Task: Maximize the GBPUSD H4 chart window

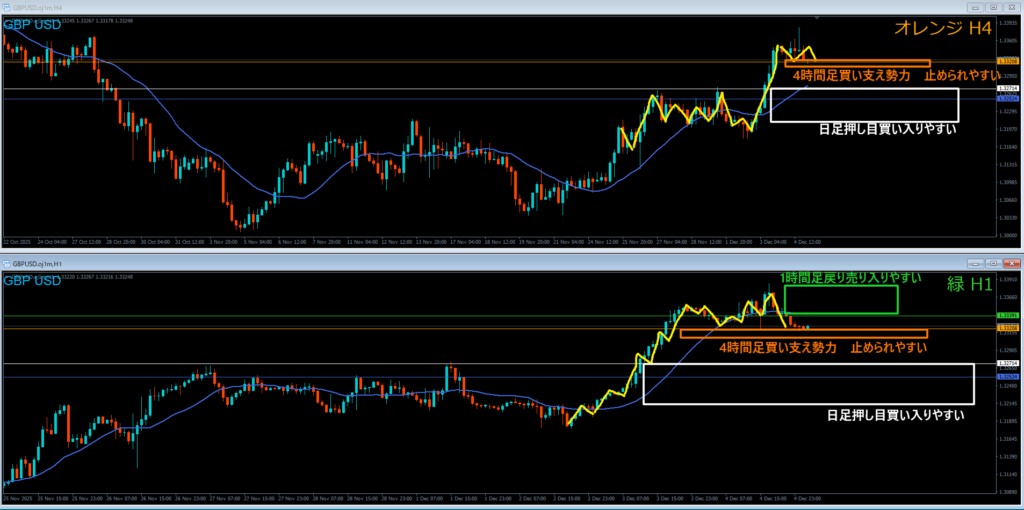Action: pyautogui.click(x=993, y=8)
